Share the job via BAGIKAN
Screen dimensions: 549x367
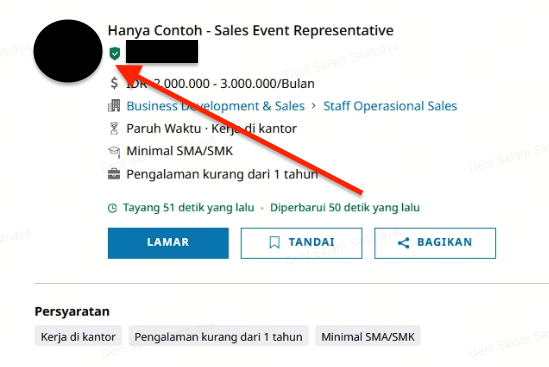pyautogui.click(x=435, y=243)
